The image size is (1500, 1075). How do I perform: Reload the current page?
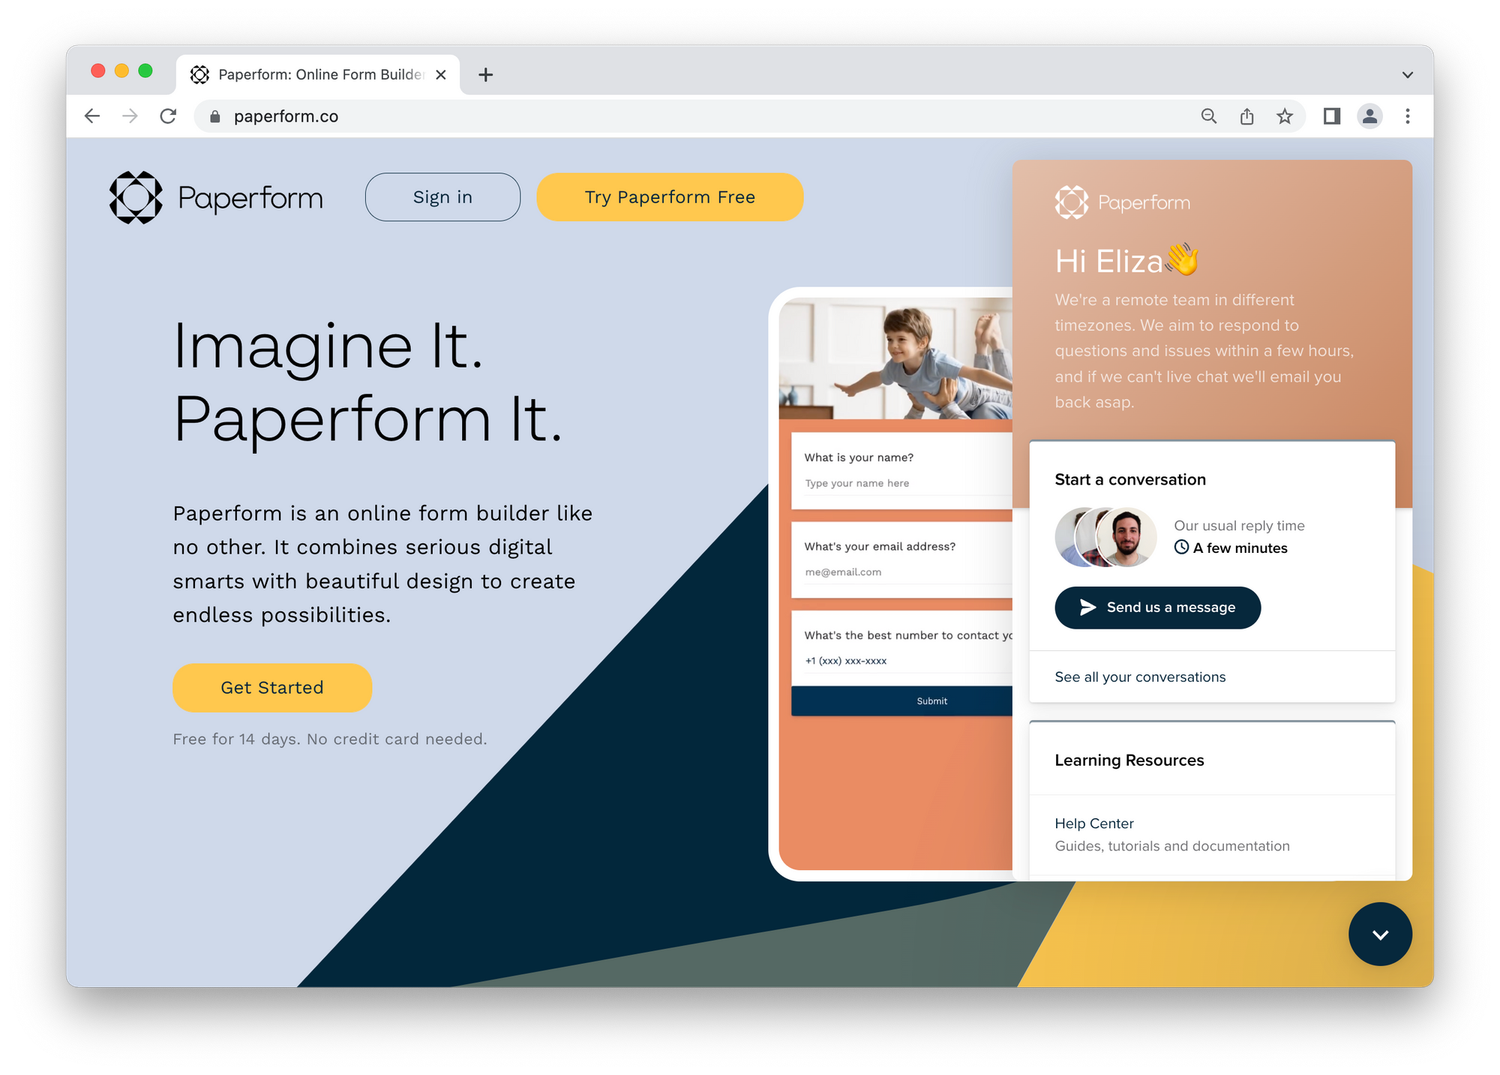click(x=168, y=116)
